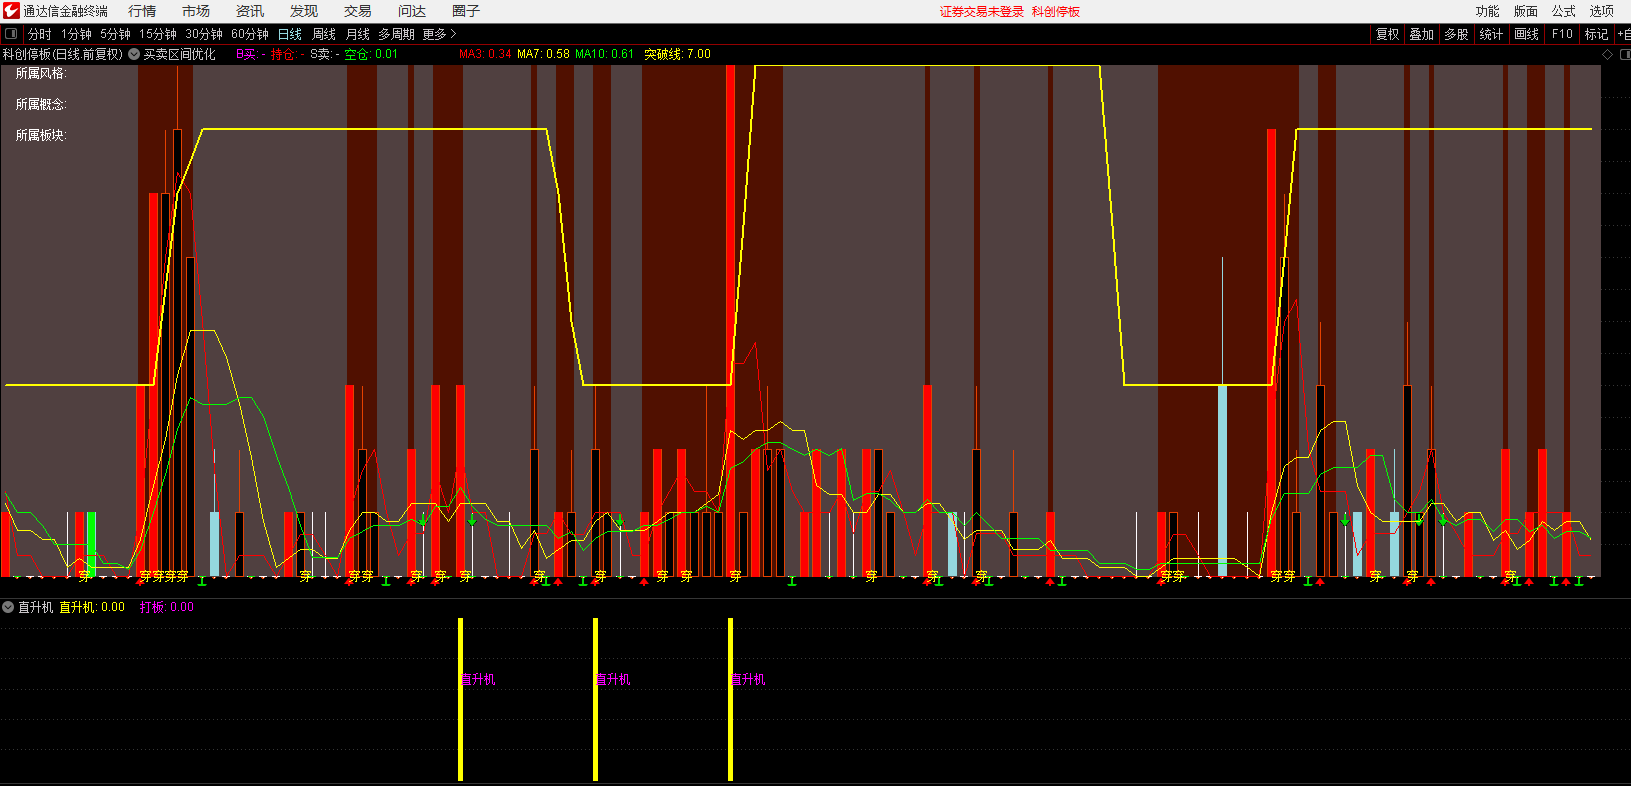Open the 圈子 menu

pyautogui.click(x=466, y=11)
